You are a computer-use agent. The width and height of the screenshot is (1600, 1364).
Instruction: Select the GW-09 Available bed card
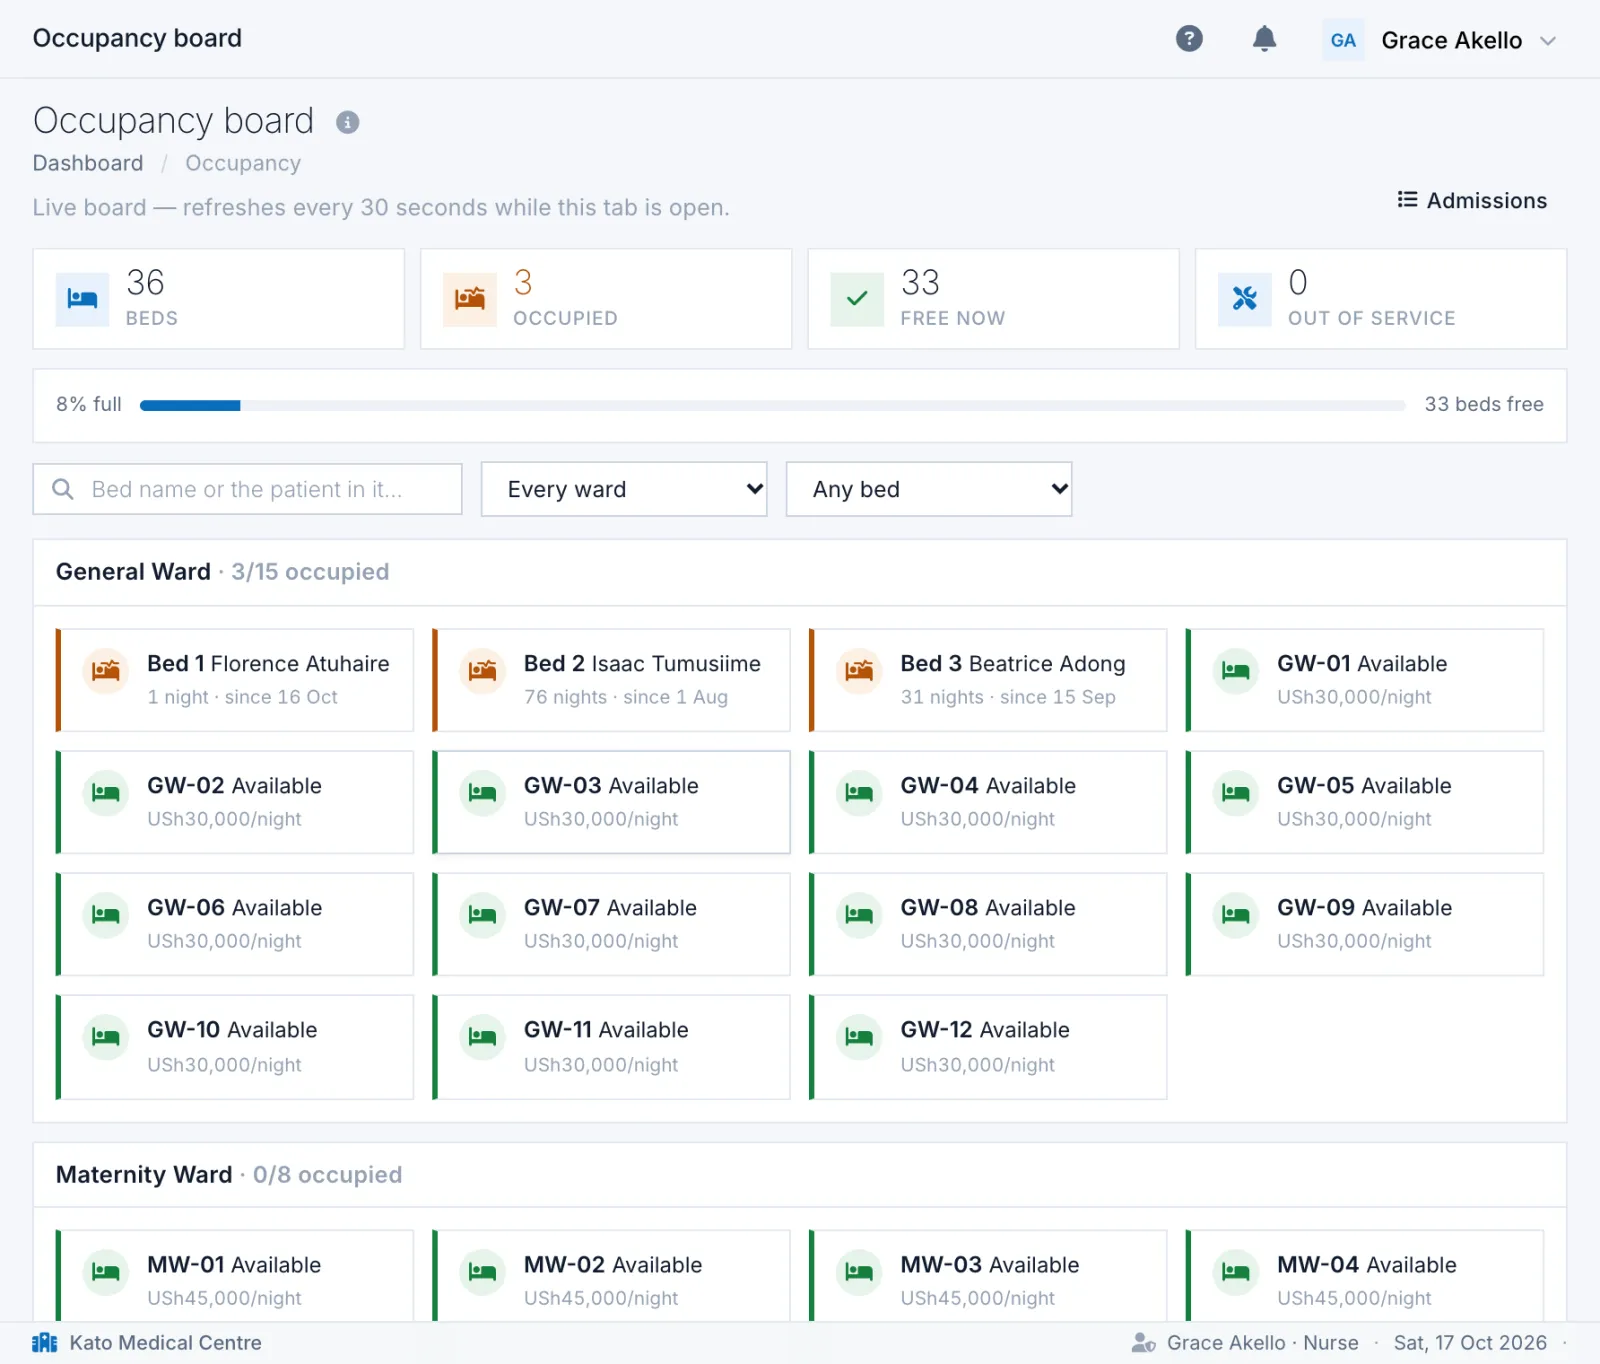click(1365, 924)
